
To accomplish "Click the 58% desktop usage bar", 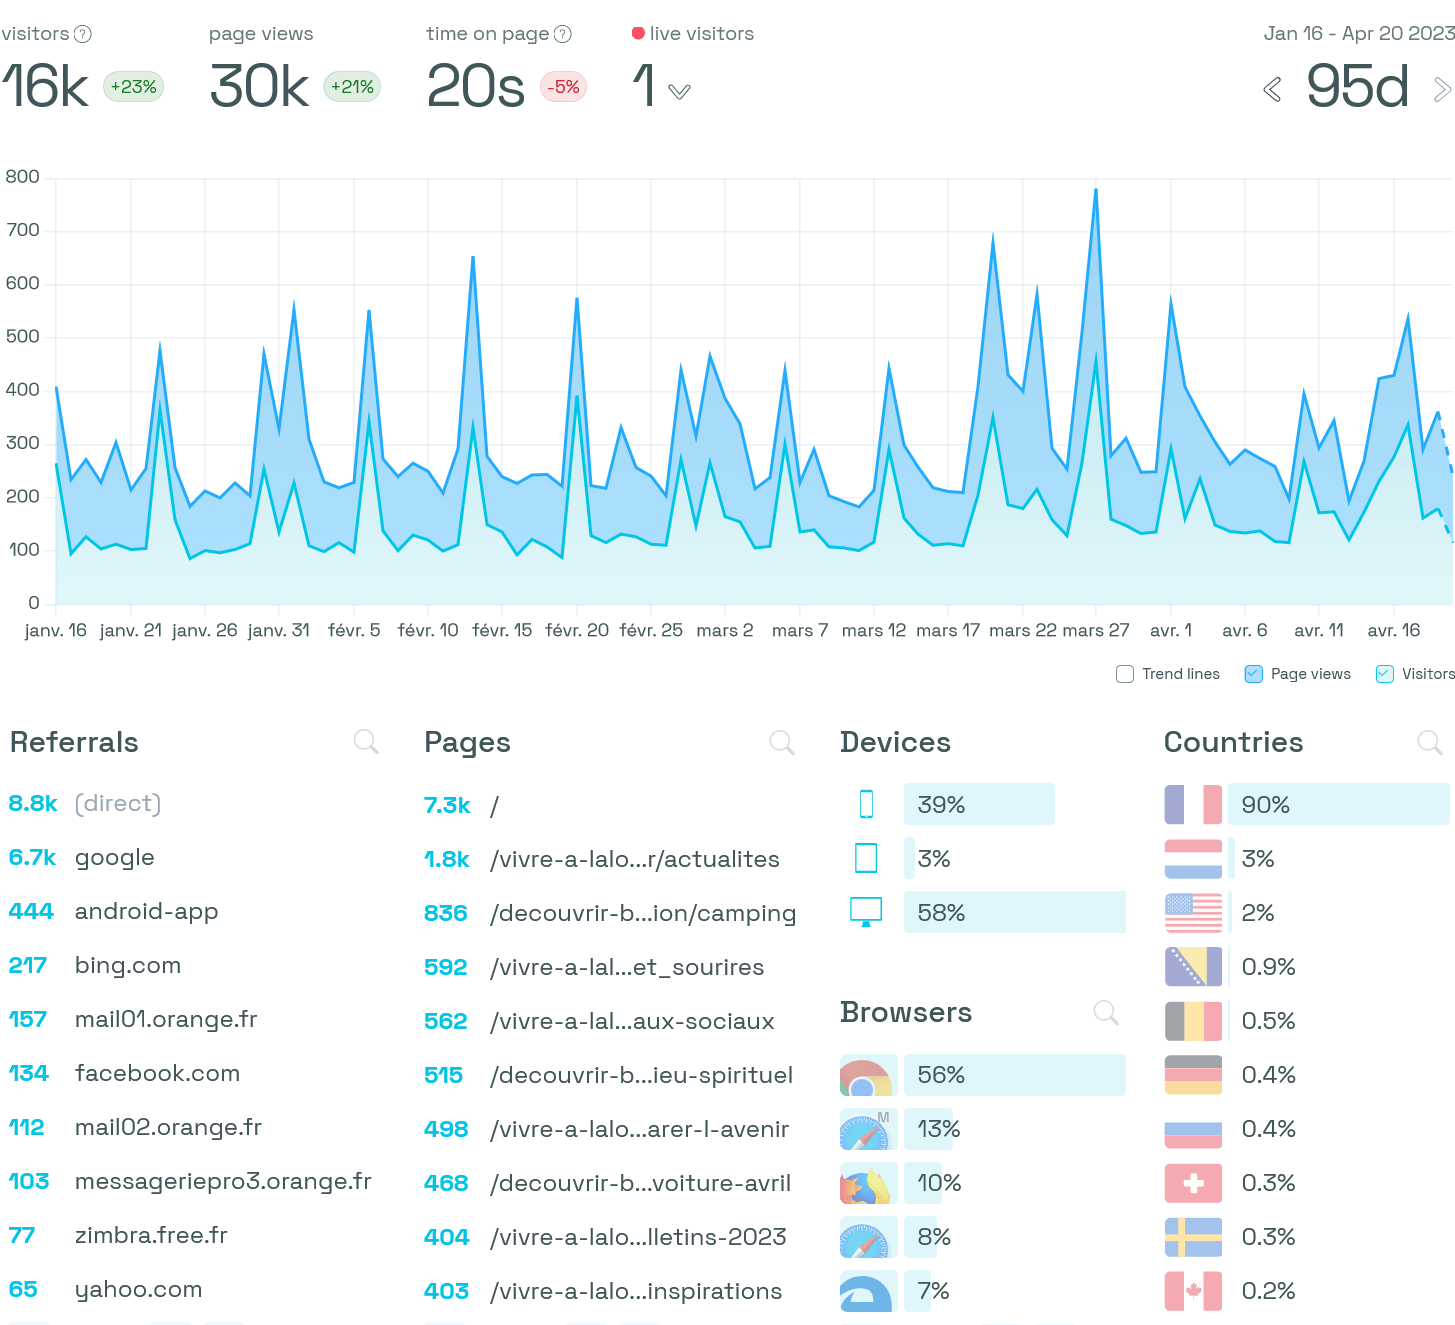I will click(1014, 912).
